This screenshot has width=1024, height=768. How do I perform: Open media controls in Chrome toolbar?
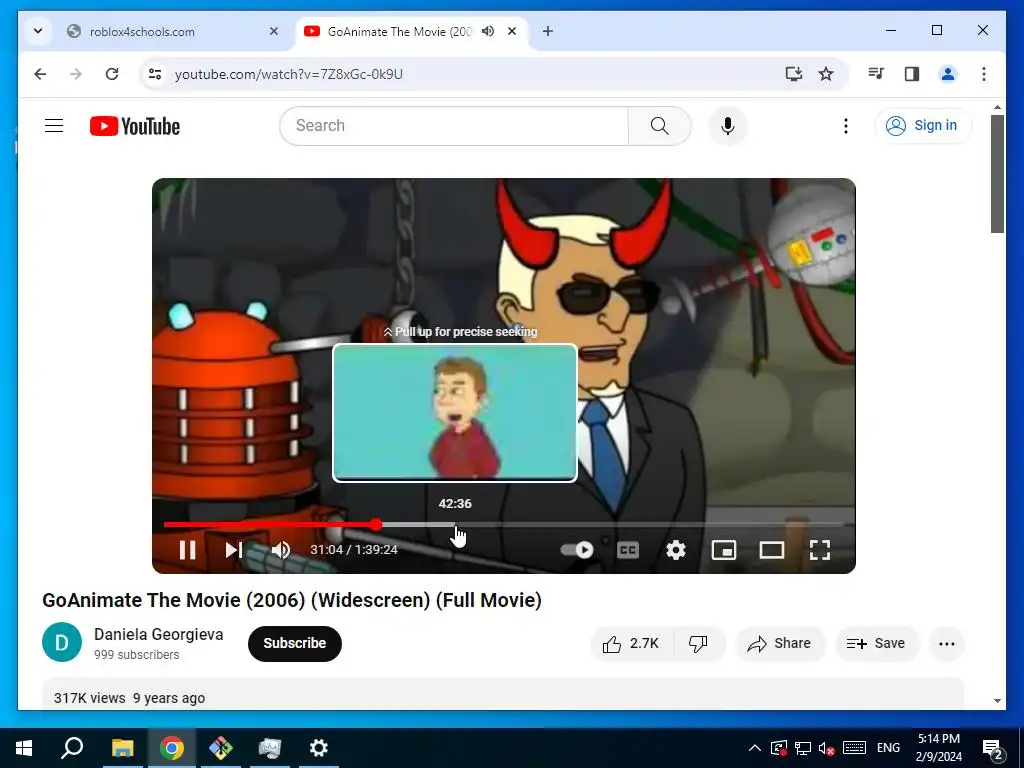pyautogui.click(x=876, y=74)
